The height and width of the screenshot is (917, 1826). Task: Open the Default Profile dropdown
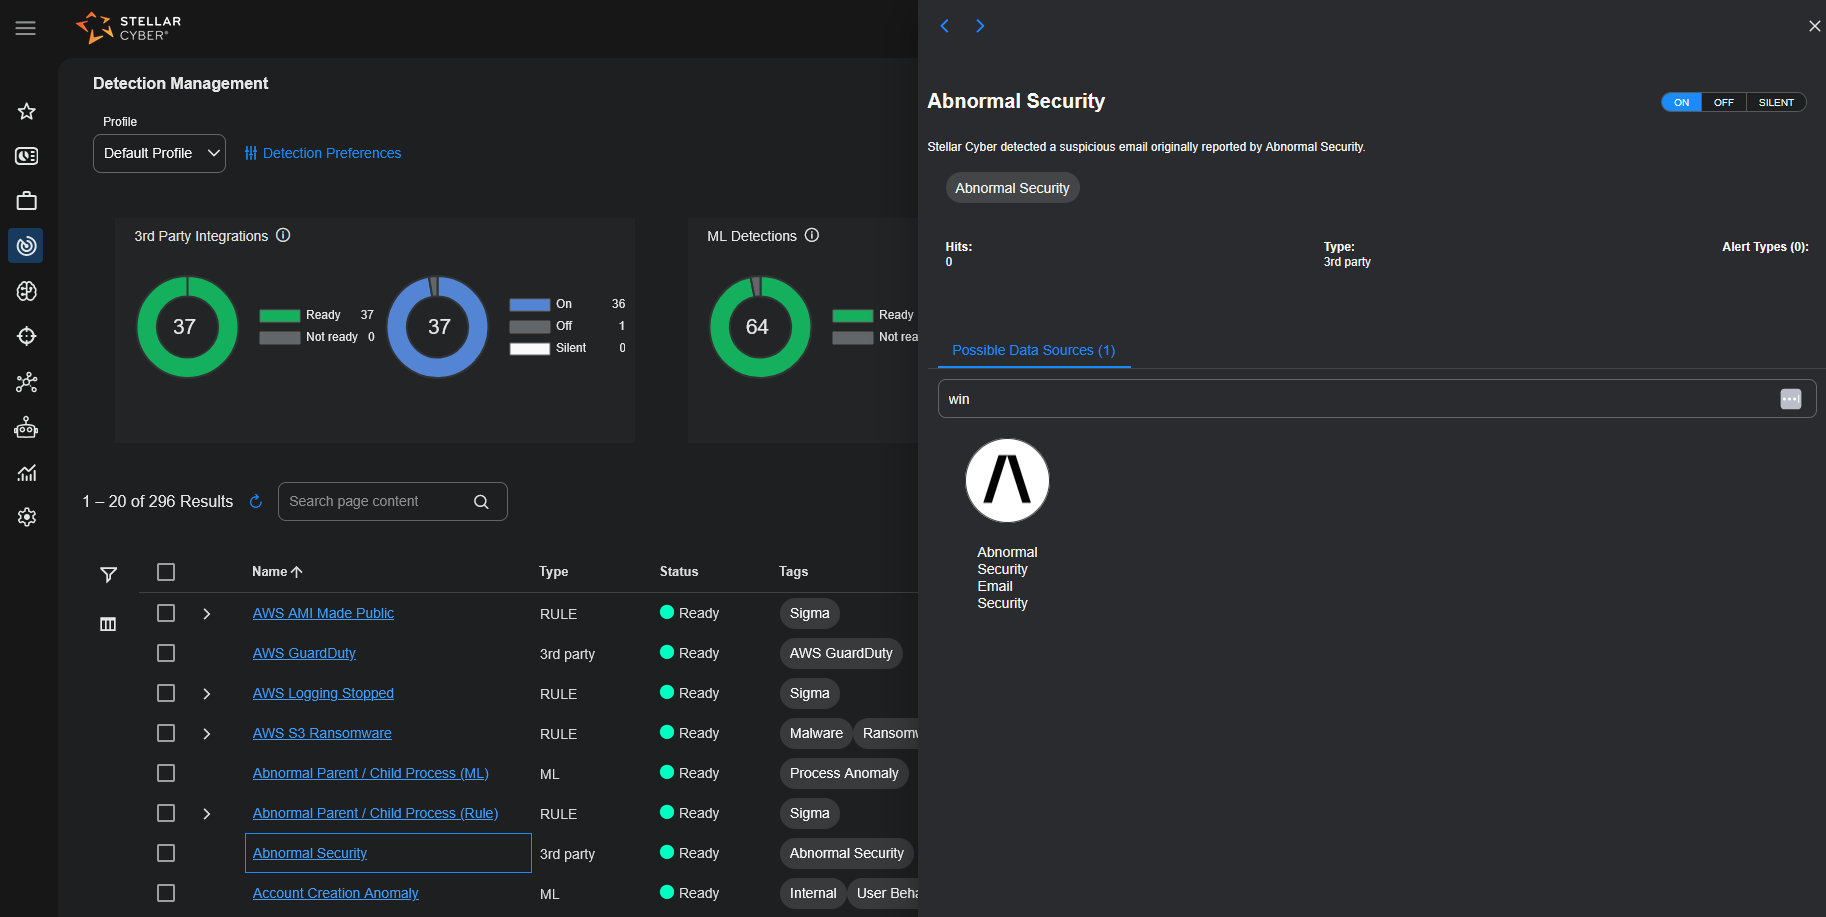(159, 153)
